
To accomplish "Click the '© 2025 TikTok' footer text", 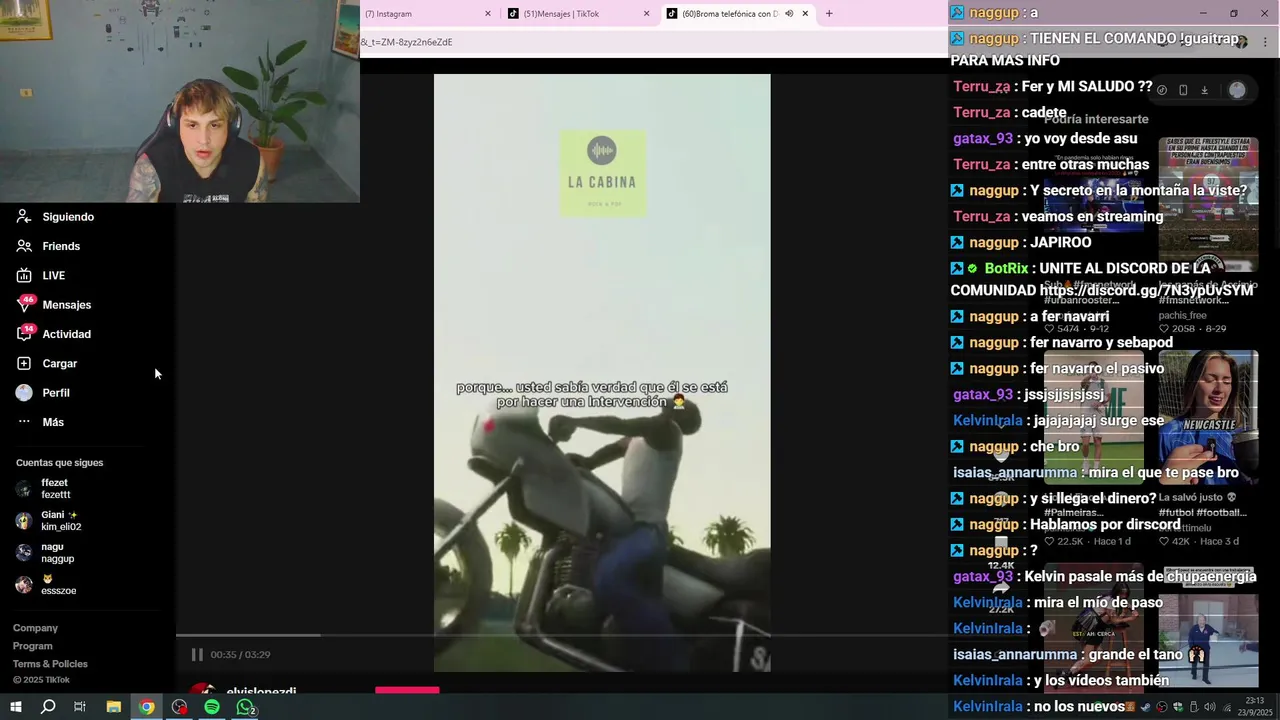I will tap(41, 680).
